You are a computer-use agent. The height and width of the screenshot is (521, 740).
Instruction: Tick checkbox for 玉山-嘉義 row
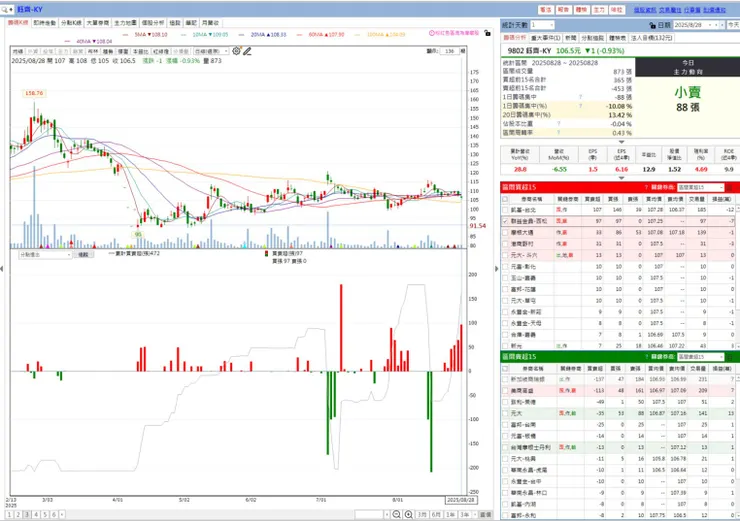505,277
